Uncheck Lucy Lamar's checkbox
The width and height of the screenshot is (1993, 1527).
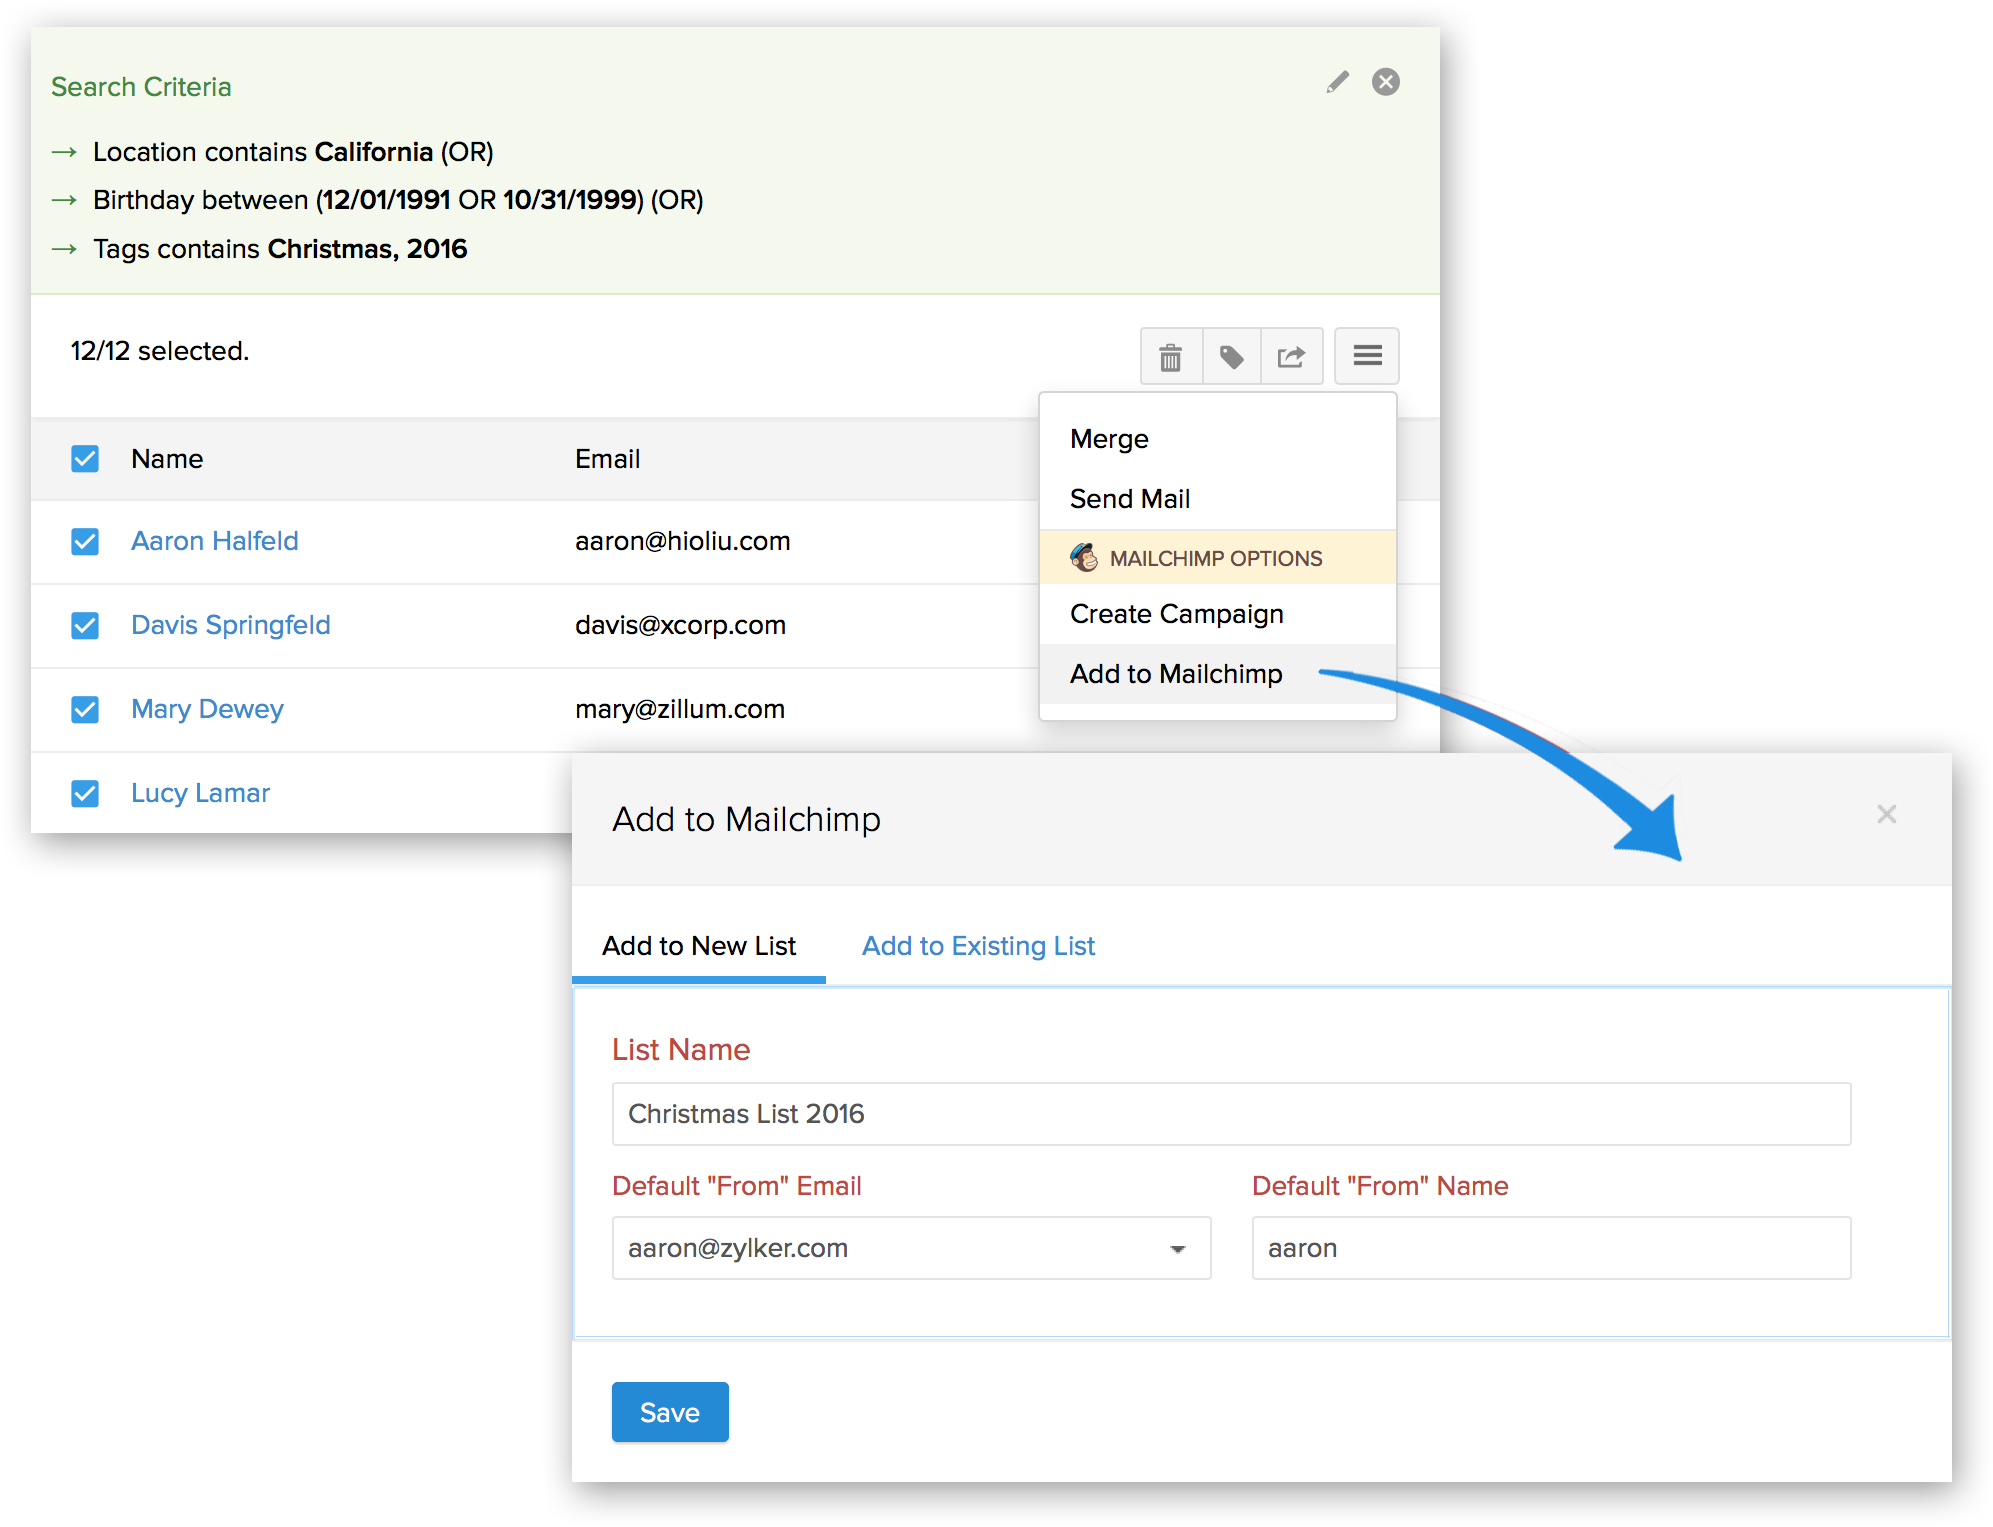85,793
